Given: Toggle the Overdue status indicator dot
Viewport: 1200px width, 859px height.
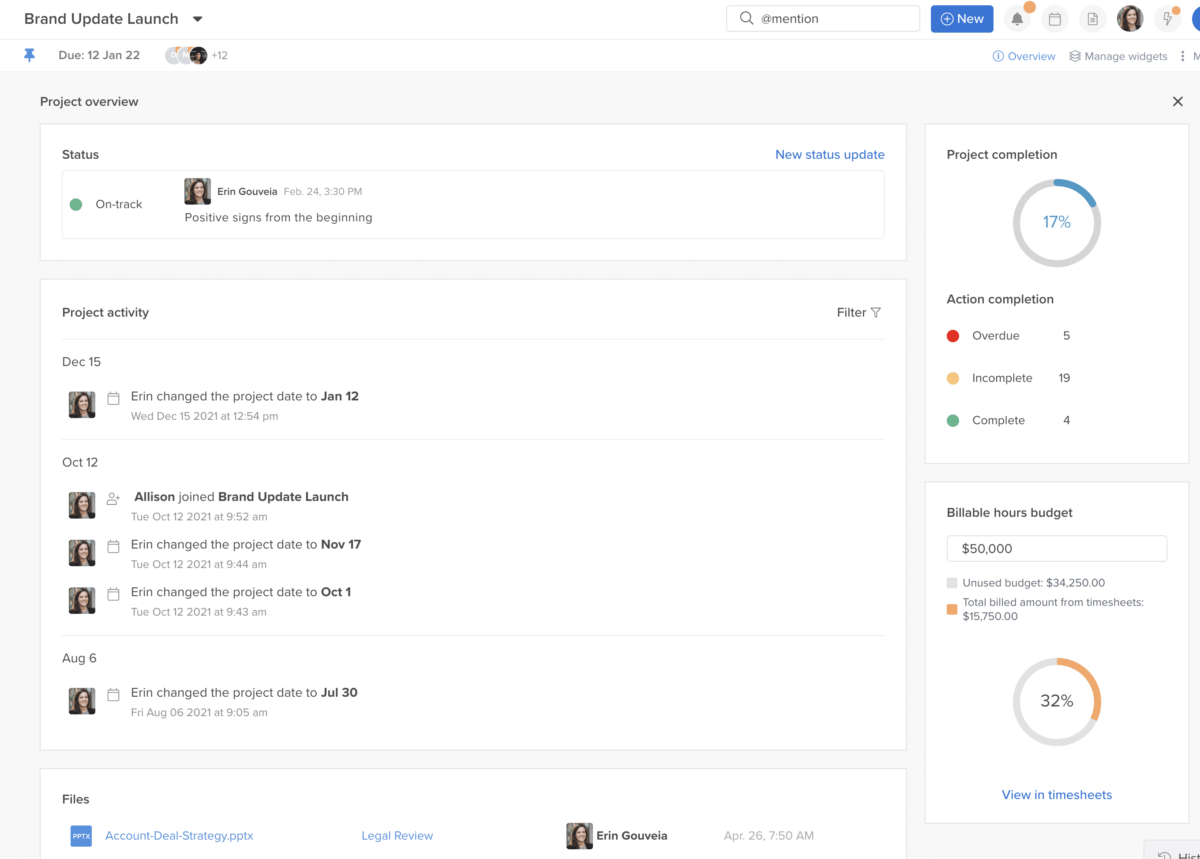Looking at the screenshot, I should (x=953, y=336).
